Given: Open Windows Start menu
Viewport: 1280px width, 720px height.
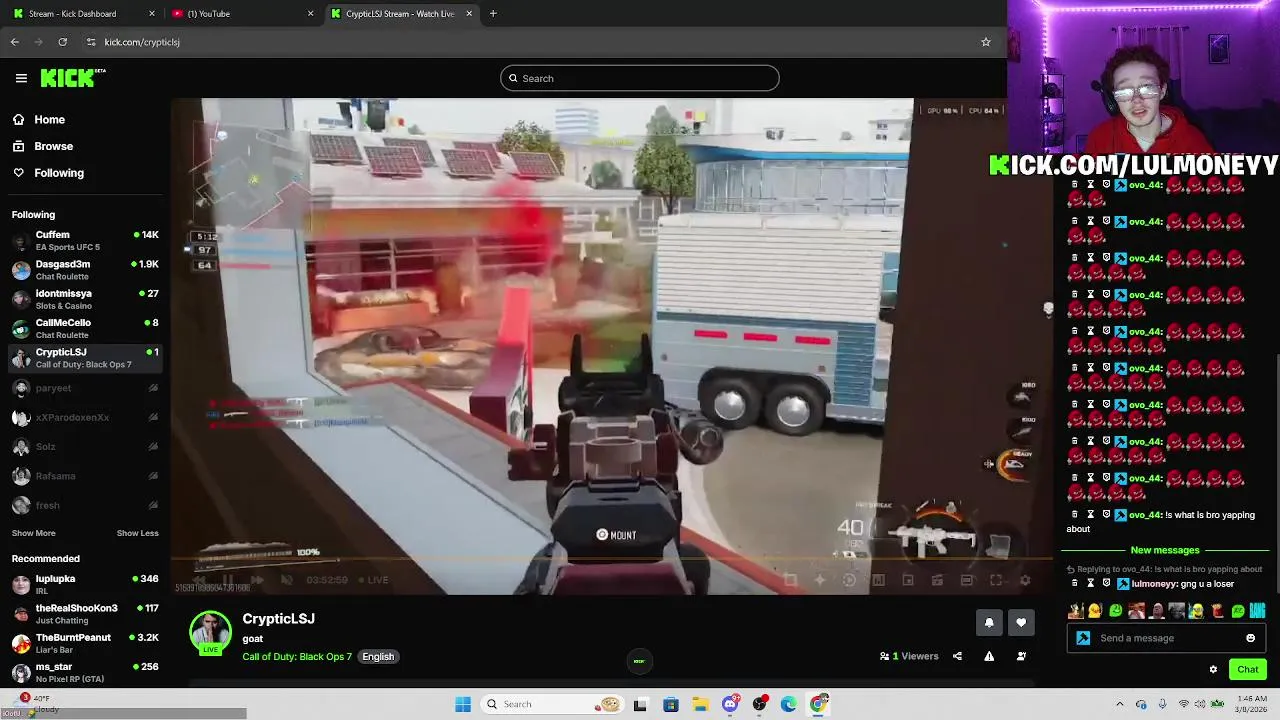Looking at the screenshot, I should (x=463, y=704).
